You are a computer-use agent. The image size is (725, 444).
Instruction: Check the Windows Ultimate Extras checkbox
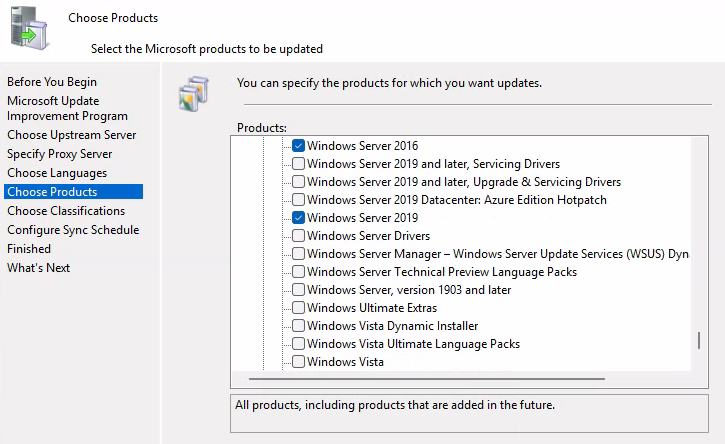(298, 308)
